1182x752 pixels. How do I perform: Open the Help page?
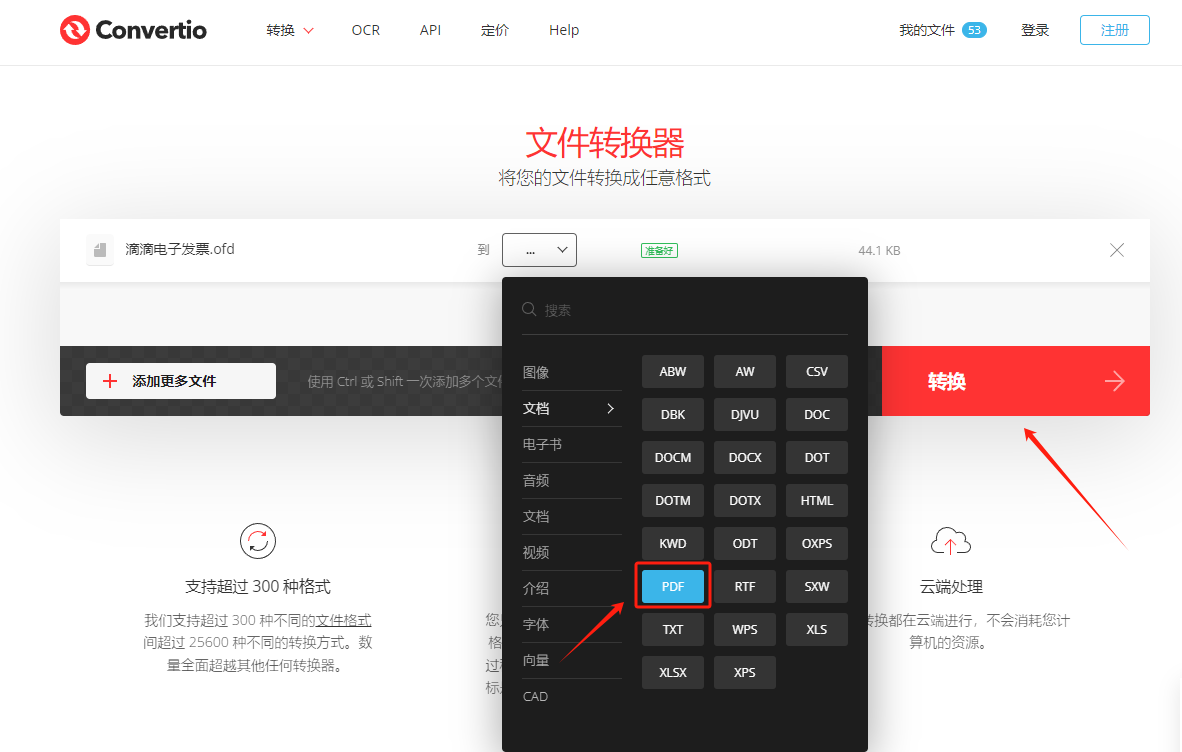pyautogui.click(x=564, y=30)
